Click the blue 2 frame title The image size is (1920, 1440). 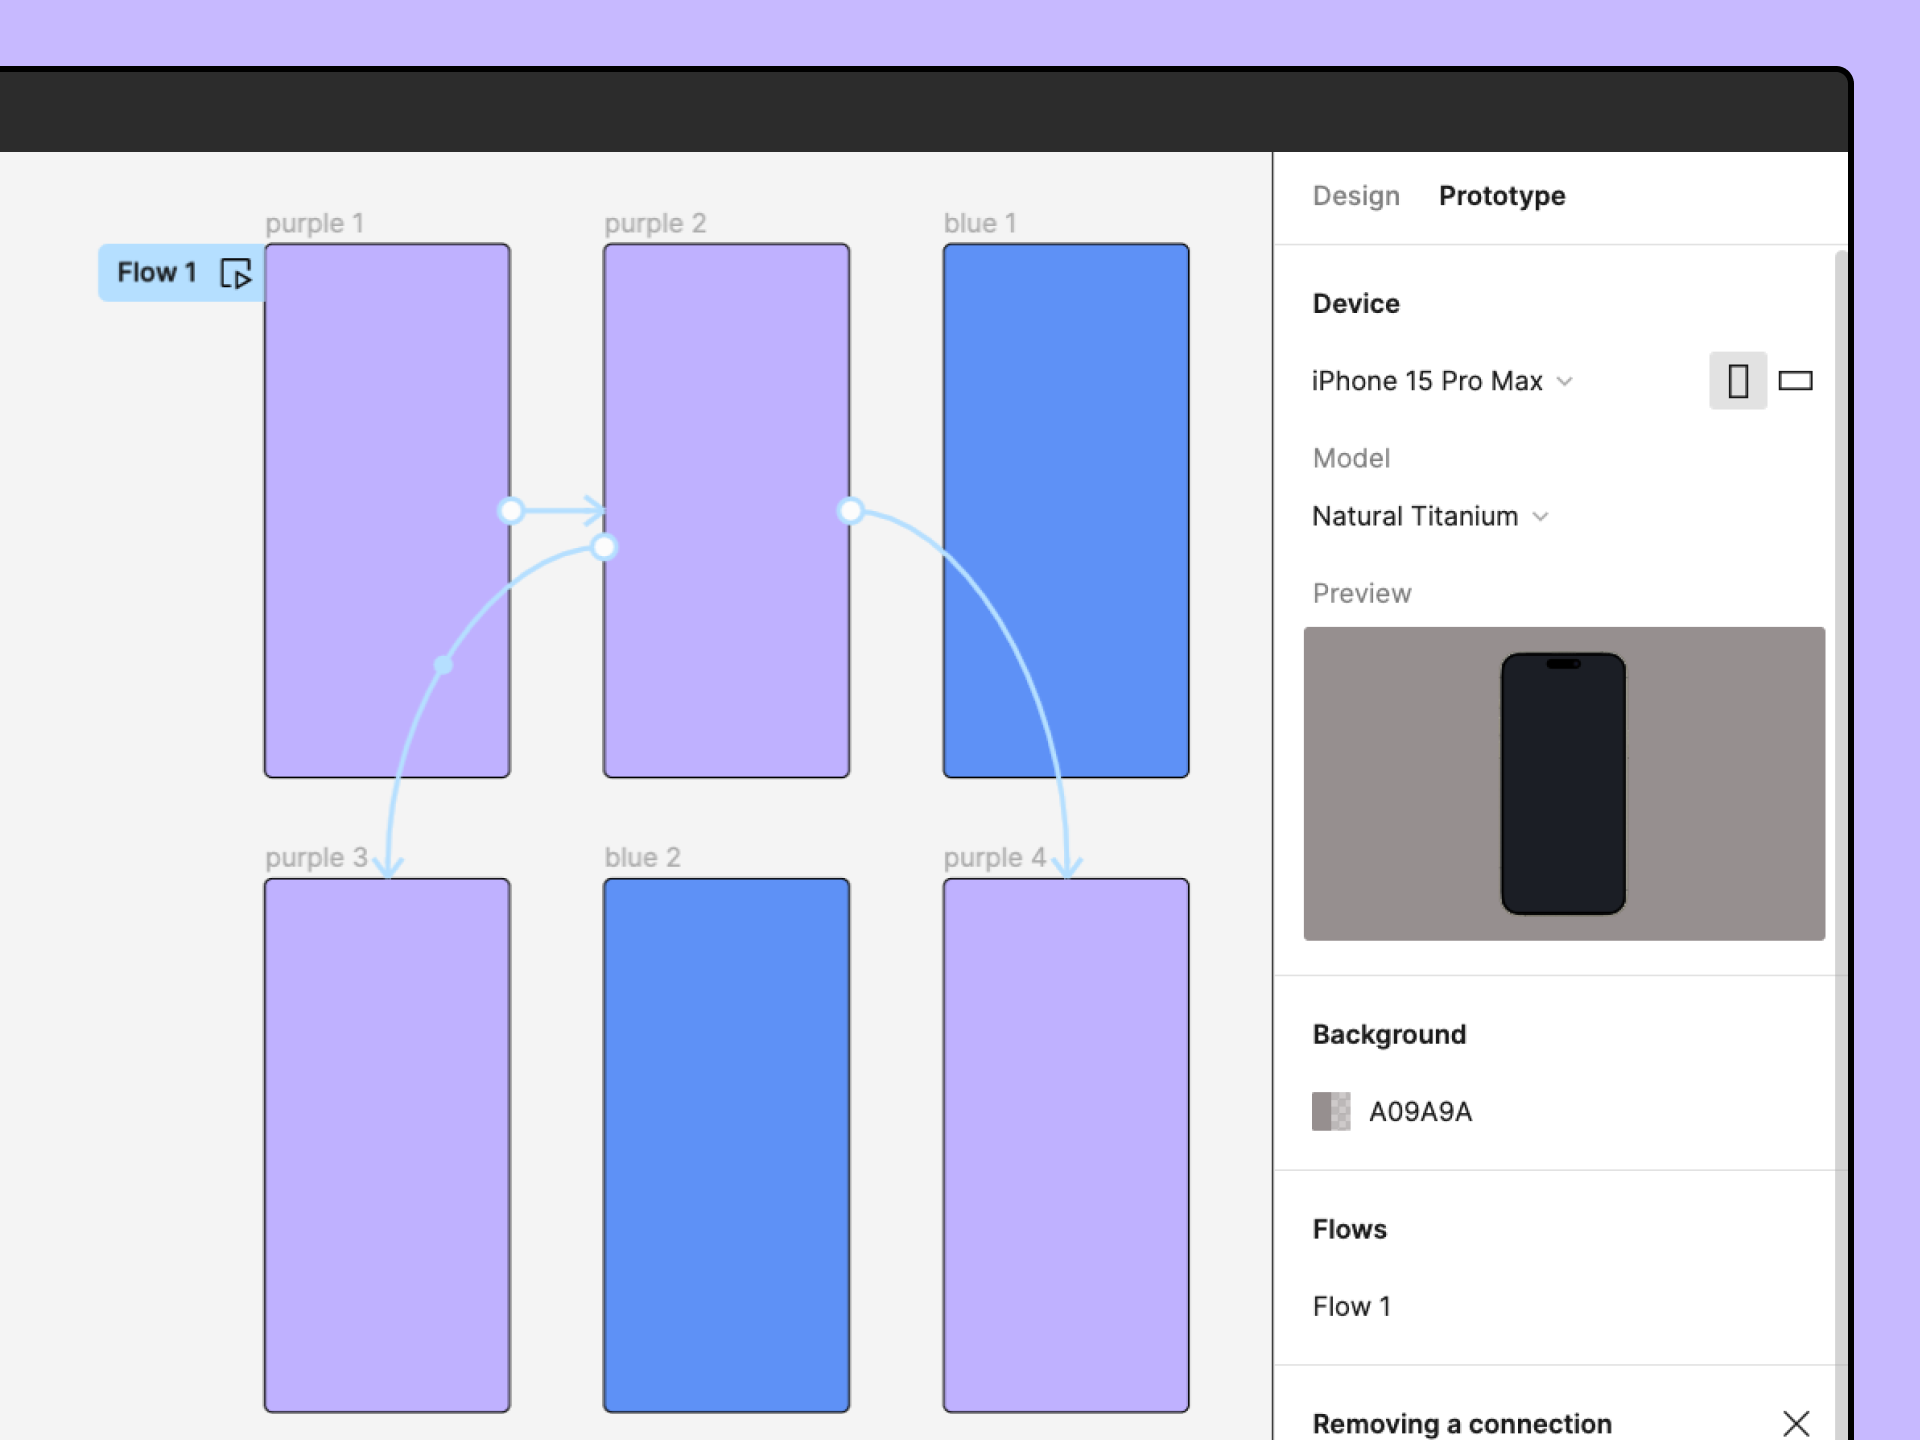pyautogui.click(x=642, y=858)
